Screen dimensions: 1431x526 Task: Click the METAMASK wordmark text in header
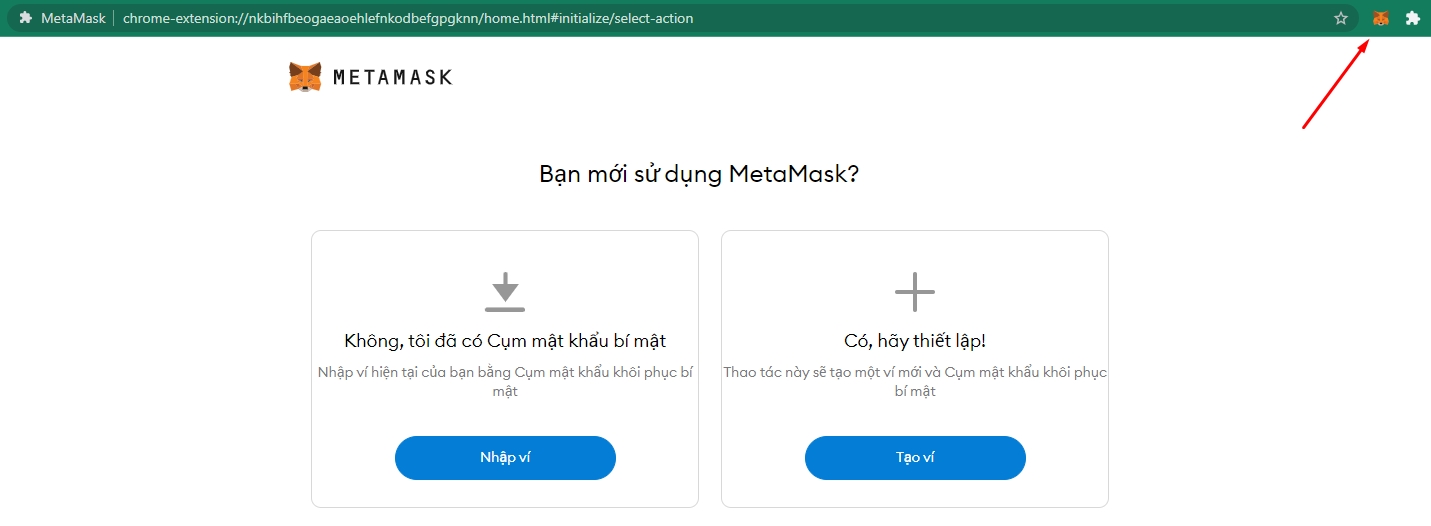pos(392,77)
